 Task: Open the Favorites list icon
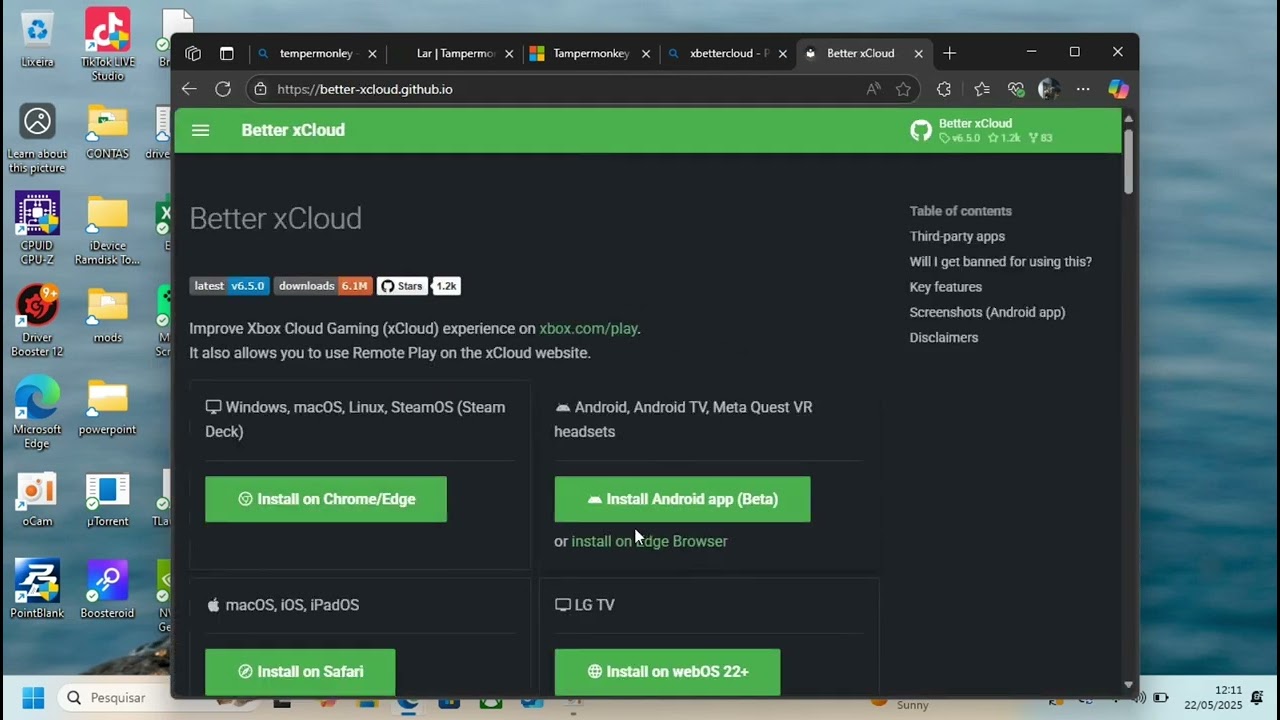[982, 89]
